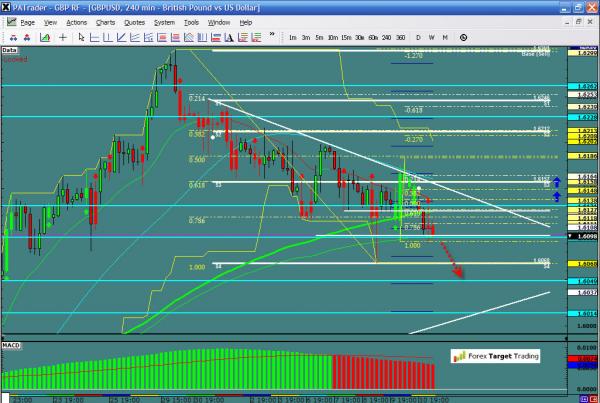Select the red and blue levels tool
The width and height of the screenshot is (600, 403).
[216, 38]
